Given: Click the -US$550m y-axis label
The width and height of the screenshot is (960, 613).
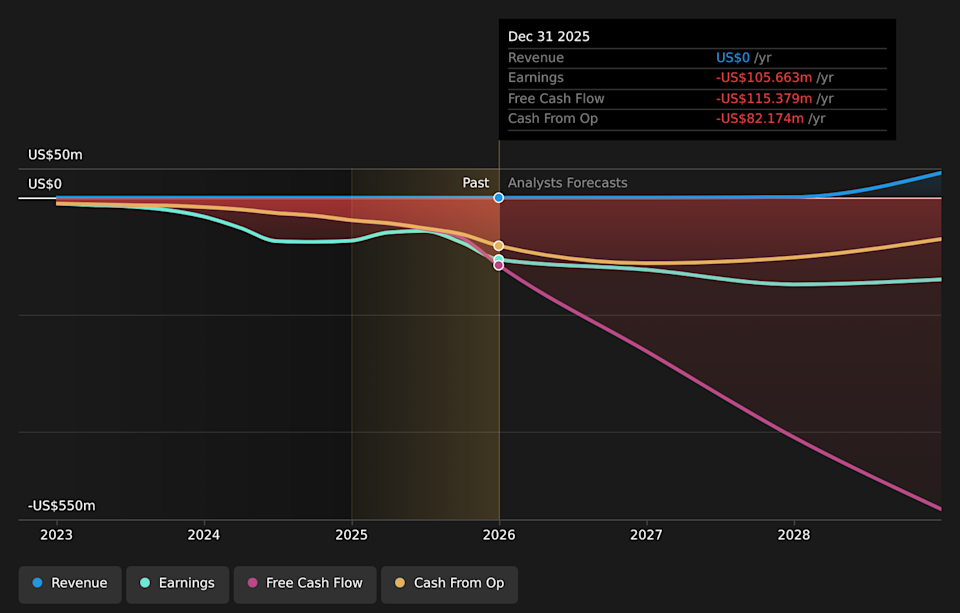Looking at the screenshot, I should click(61, 506).
